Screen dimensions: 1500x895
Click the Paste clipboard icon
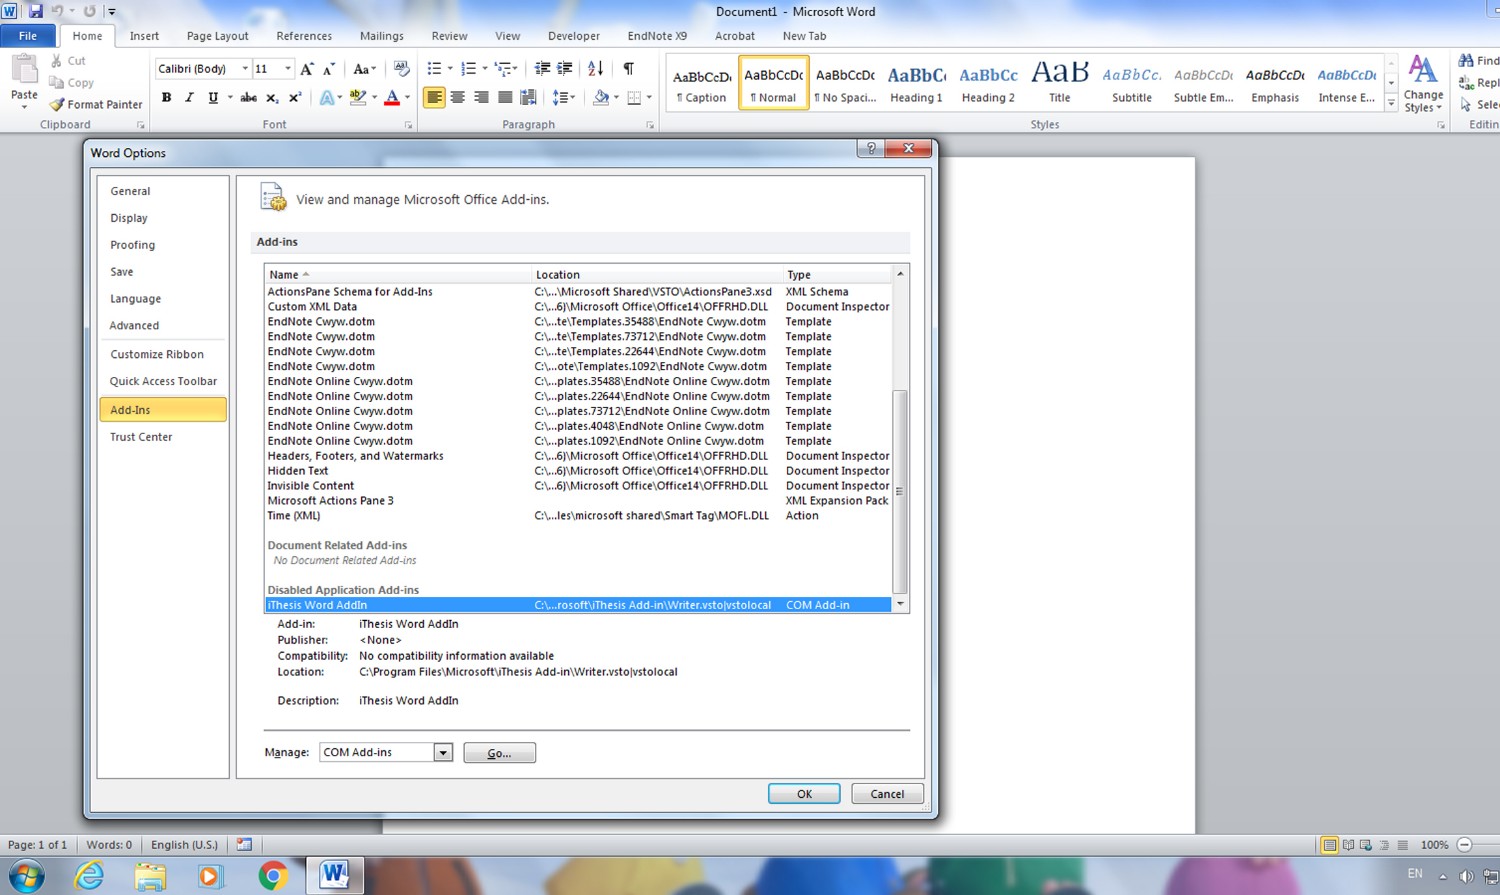point(24,72)
